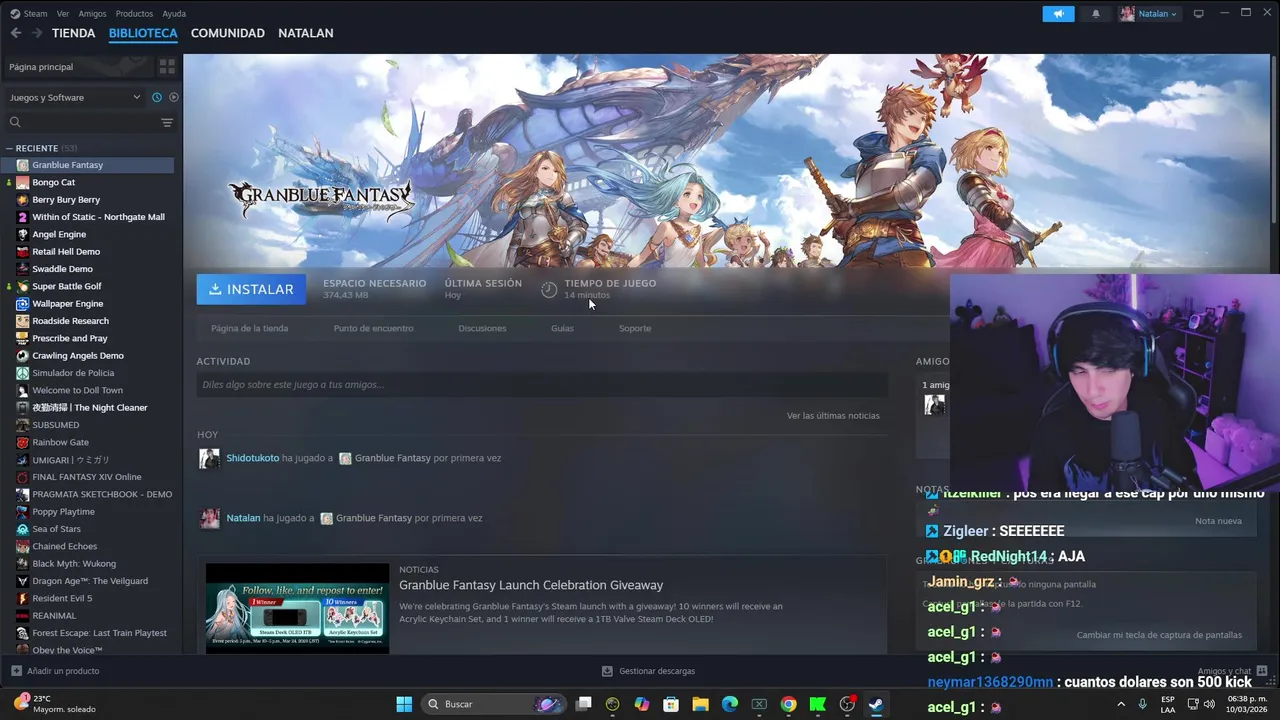Open the Productos menu
The height and width of the screenshot is (720, 1280).
134,14
